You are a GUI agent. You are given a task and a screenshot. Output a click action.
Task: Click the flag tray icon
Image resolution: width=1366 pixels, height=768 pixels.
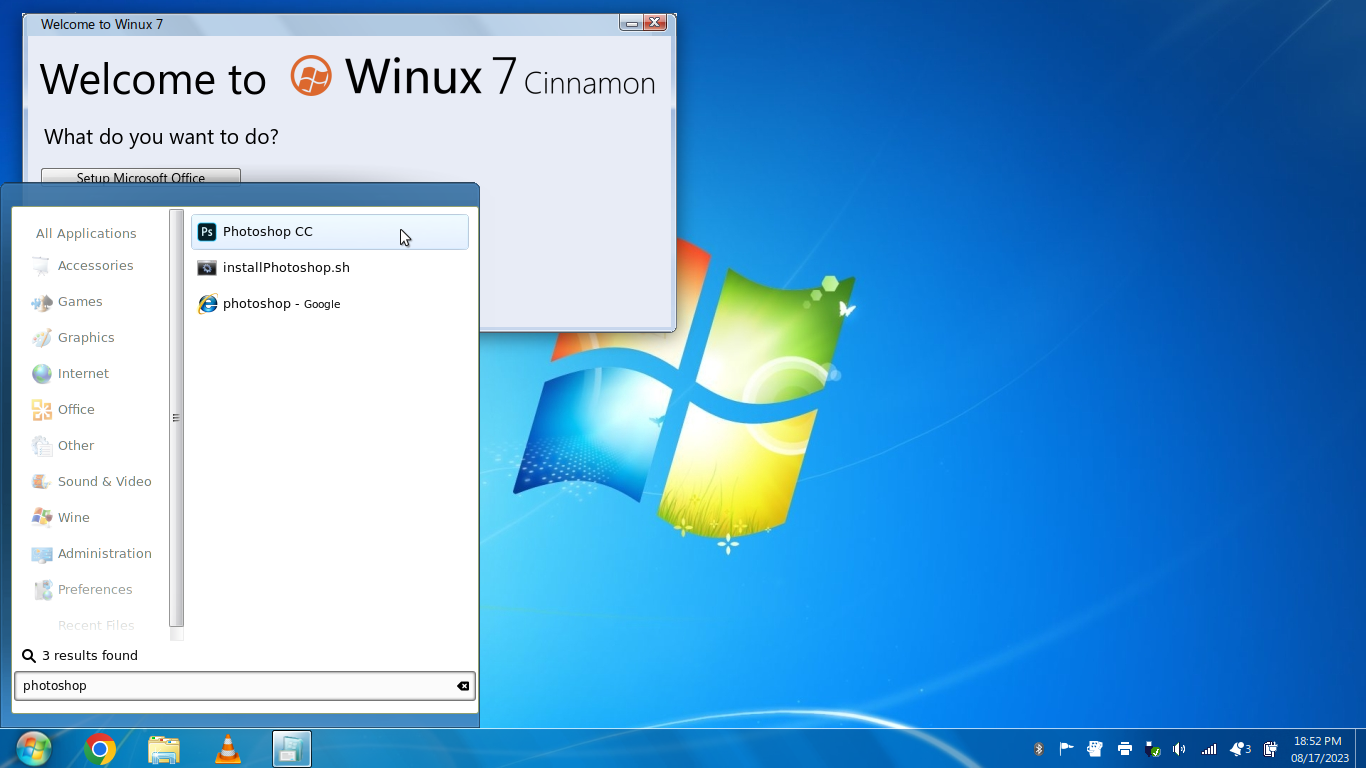coord(1066,749)
